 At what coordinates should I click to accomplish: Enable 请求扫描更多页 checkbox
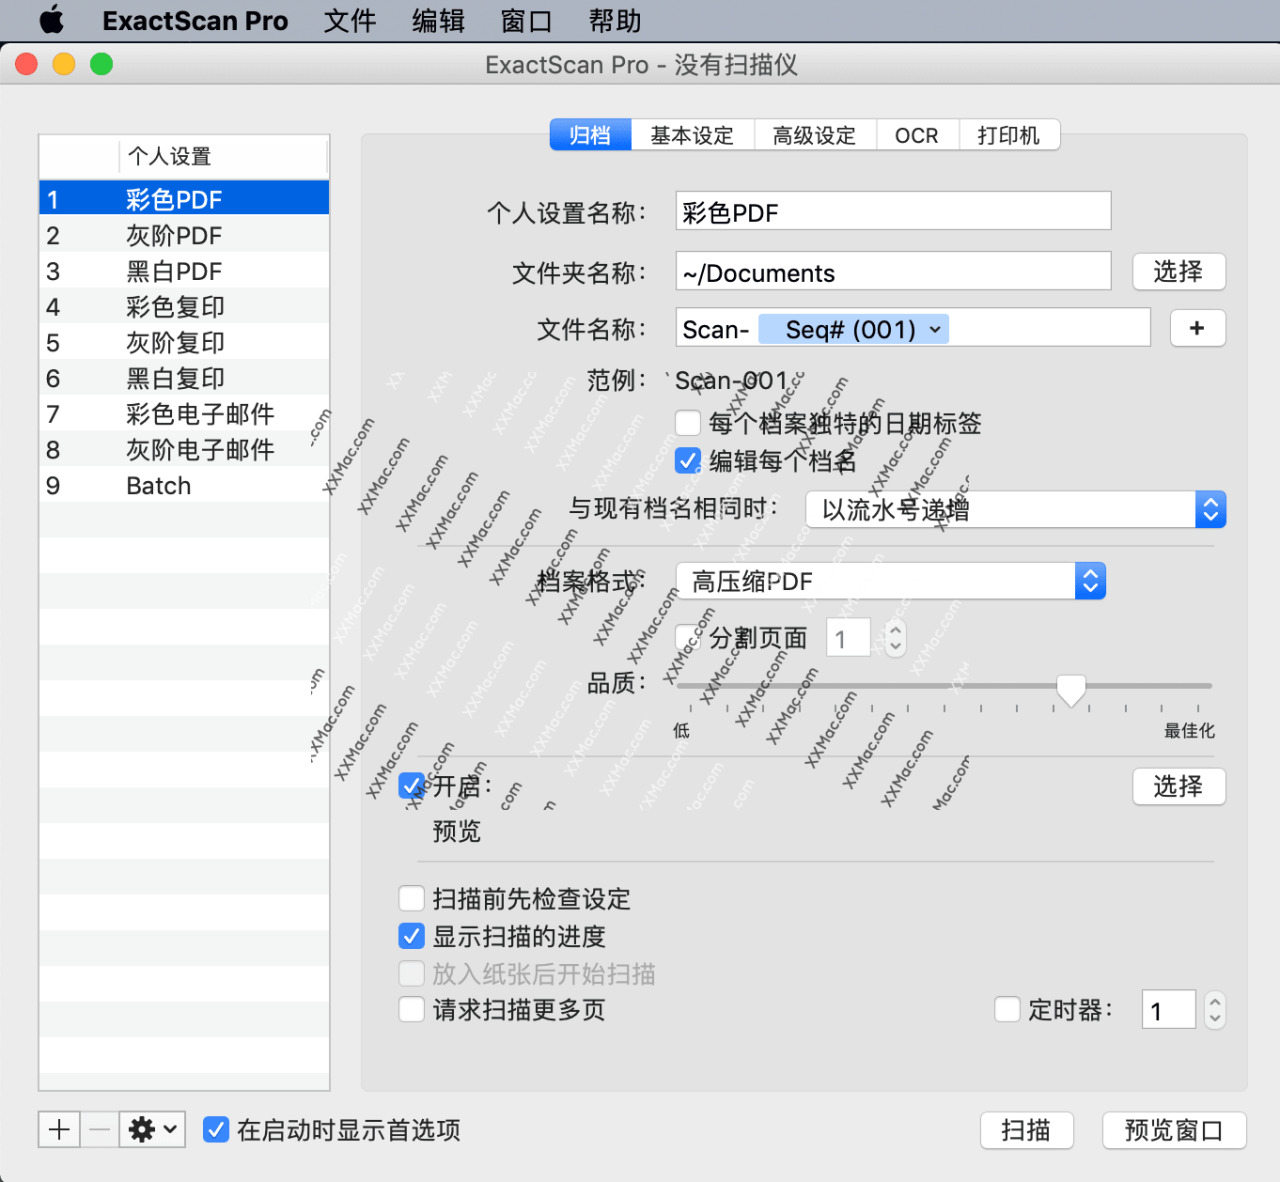[411, 1010]
